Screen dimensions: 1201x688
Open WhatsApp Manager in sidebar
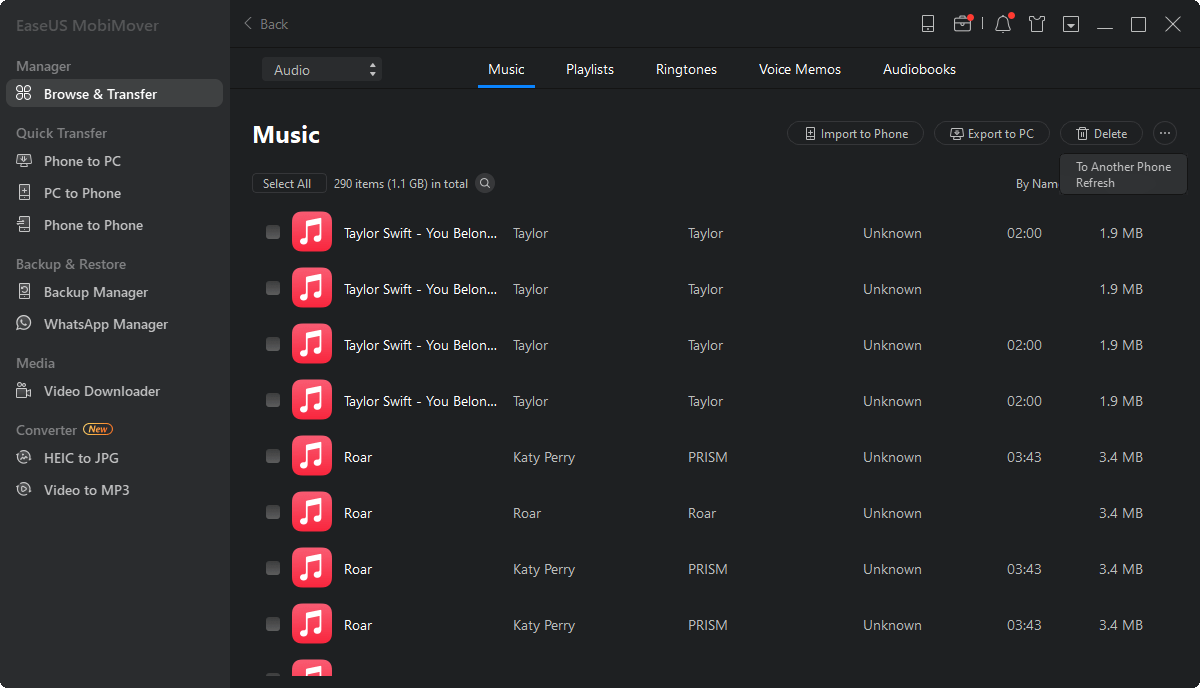105,324
